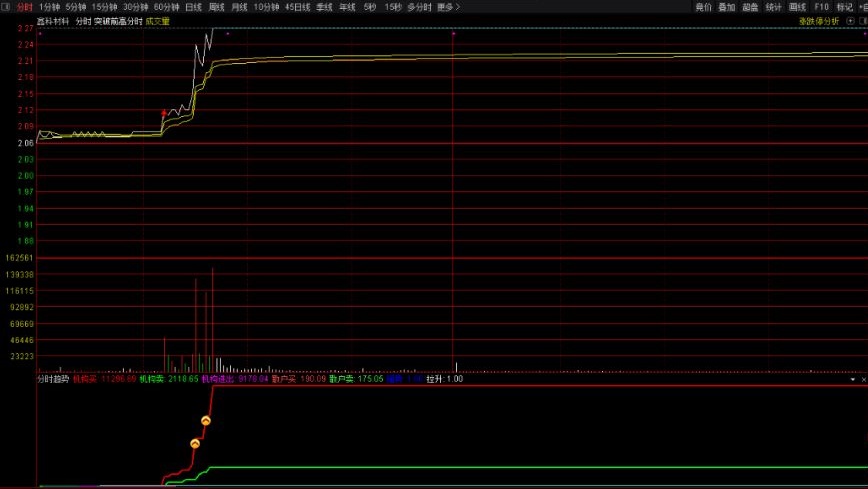
Task: Click the 成交量 volume label
Action: click(x=158, y=21)
